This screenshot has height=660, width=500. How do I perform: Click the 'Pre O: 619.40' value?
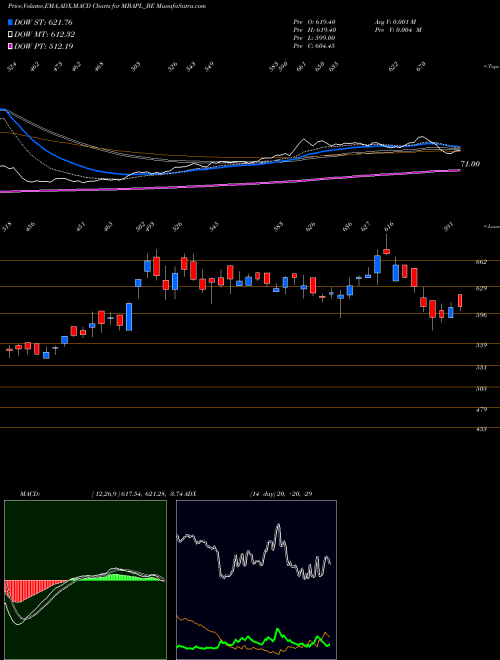tap(314, 22)
